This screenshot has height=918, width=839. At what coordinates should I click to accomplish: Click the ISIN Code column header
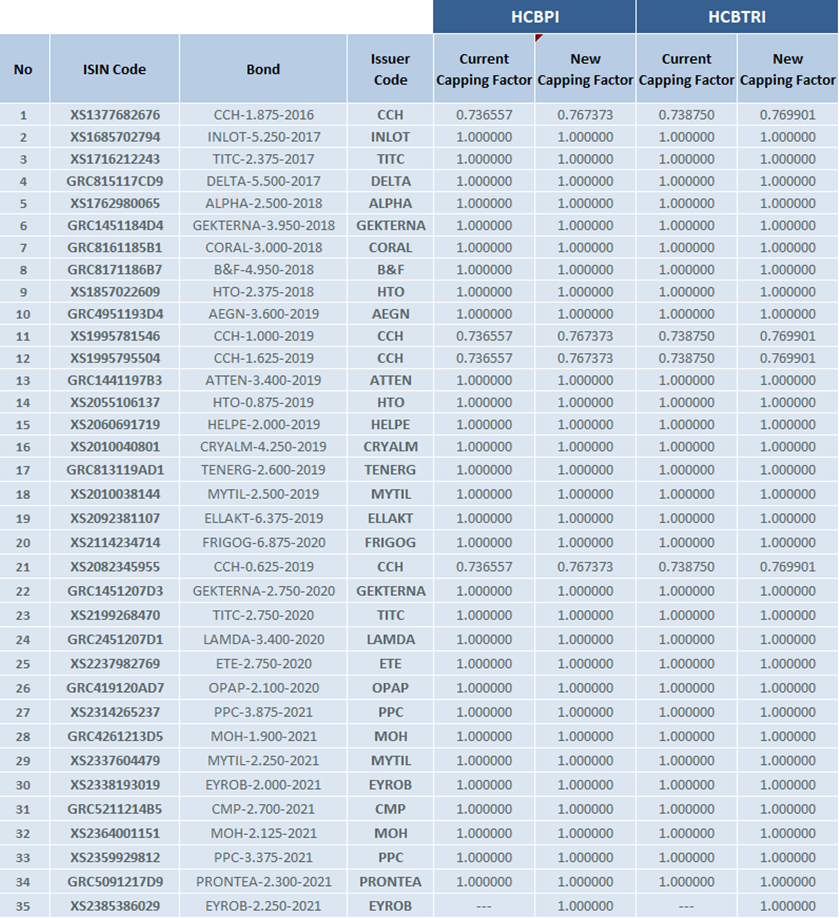pyautogui.click(x=114, y=69)
